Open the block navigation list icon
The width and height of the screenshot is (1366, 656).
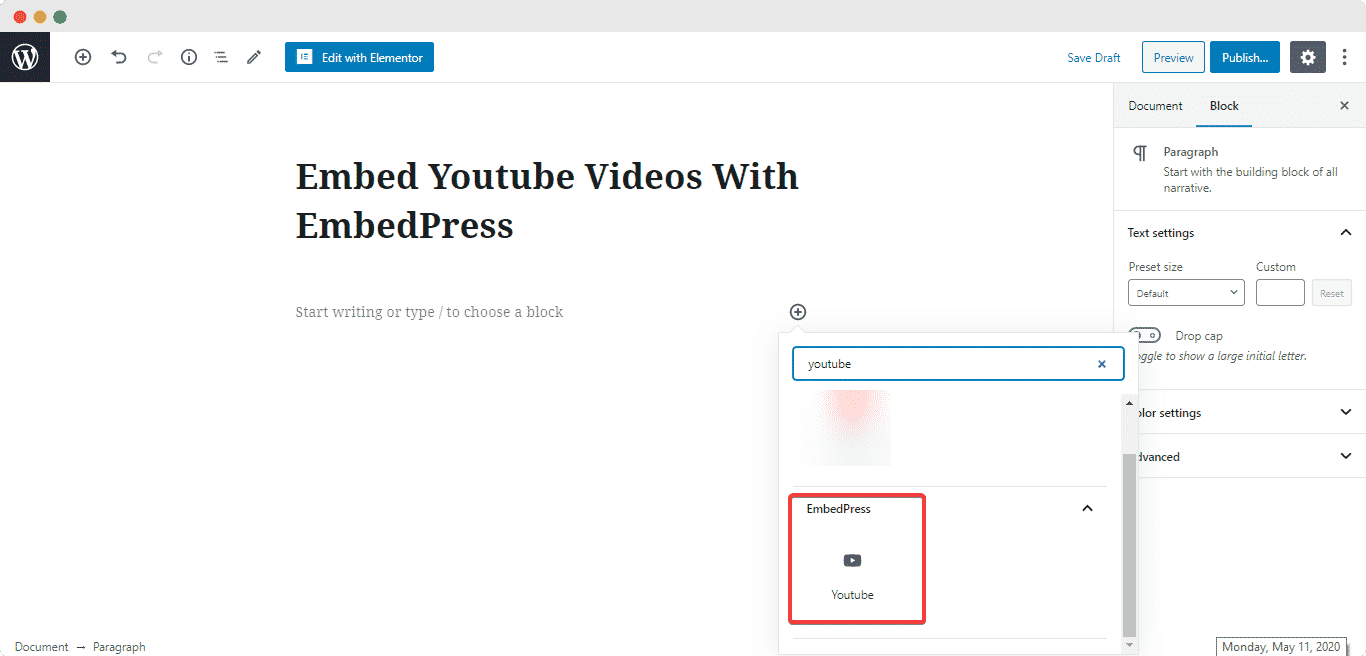(x=221, y=57)
